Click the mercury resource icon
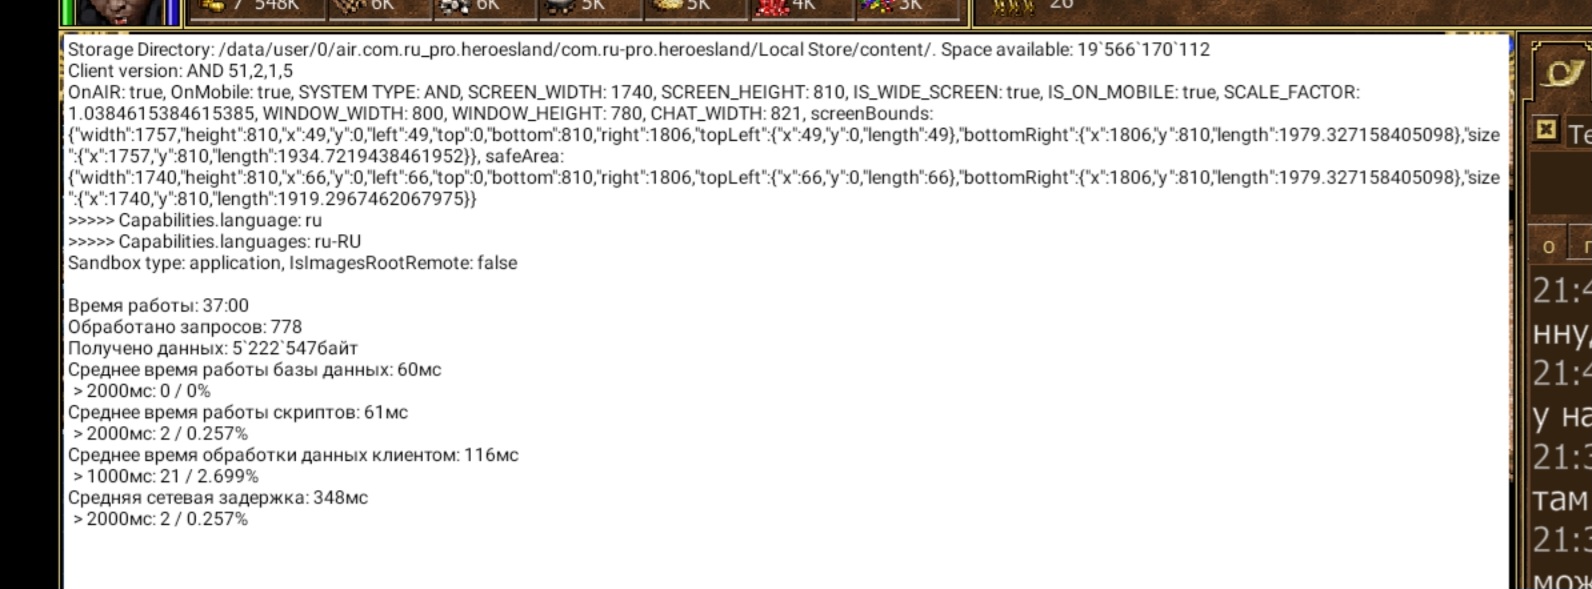The image size is (1592, 589). point(564,6)
